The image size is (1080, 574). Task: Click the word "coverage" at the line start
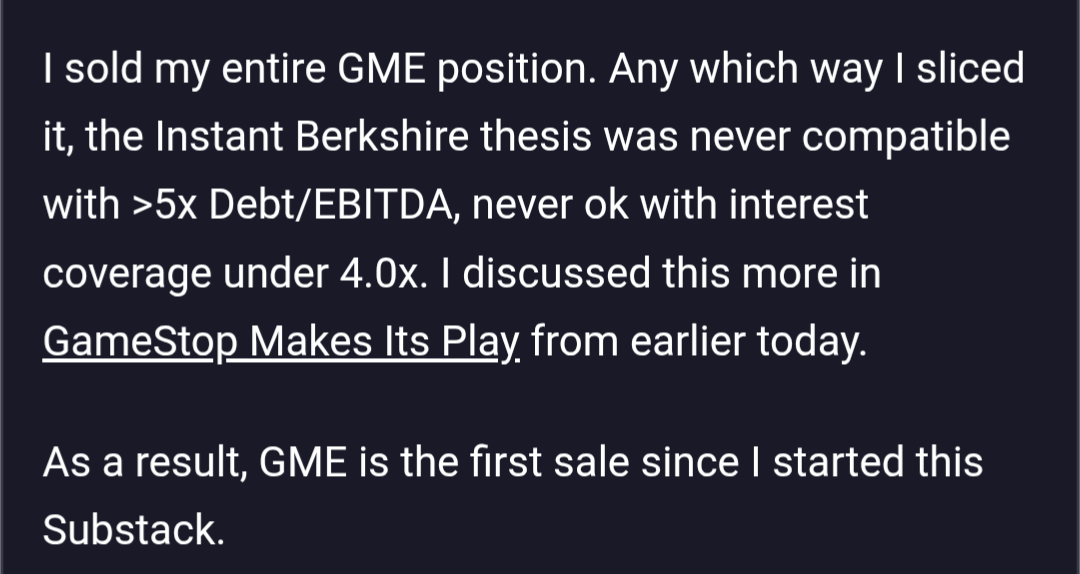click(x=127, y=274)
